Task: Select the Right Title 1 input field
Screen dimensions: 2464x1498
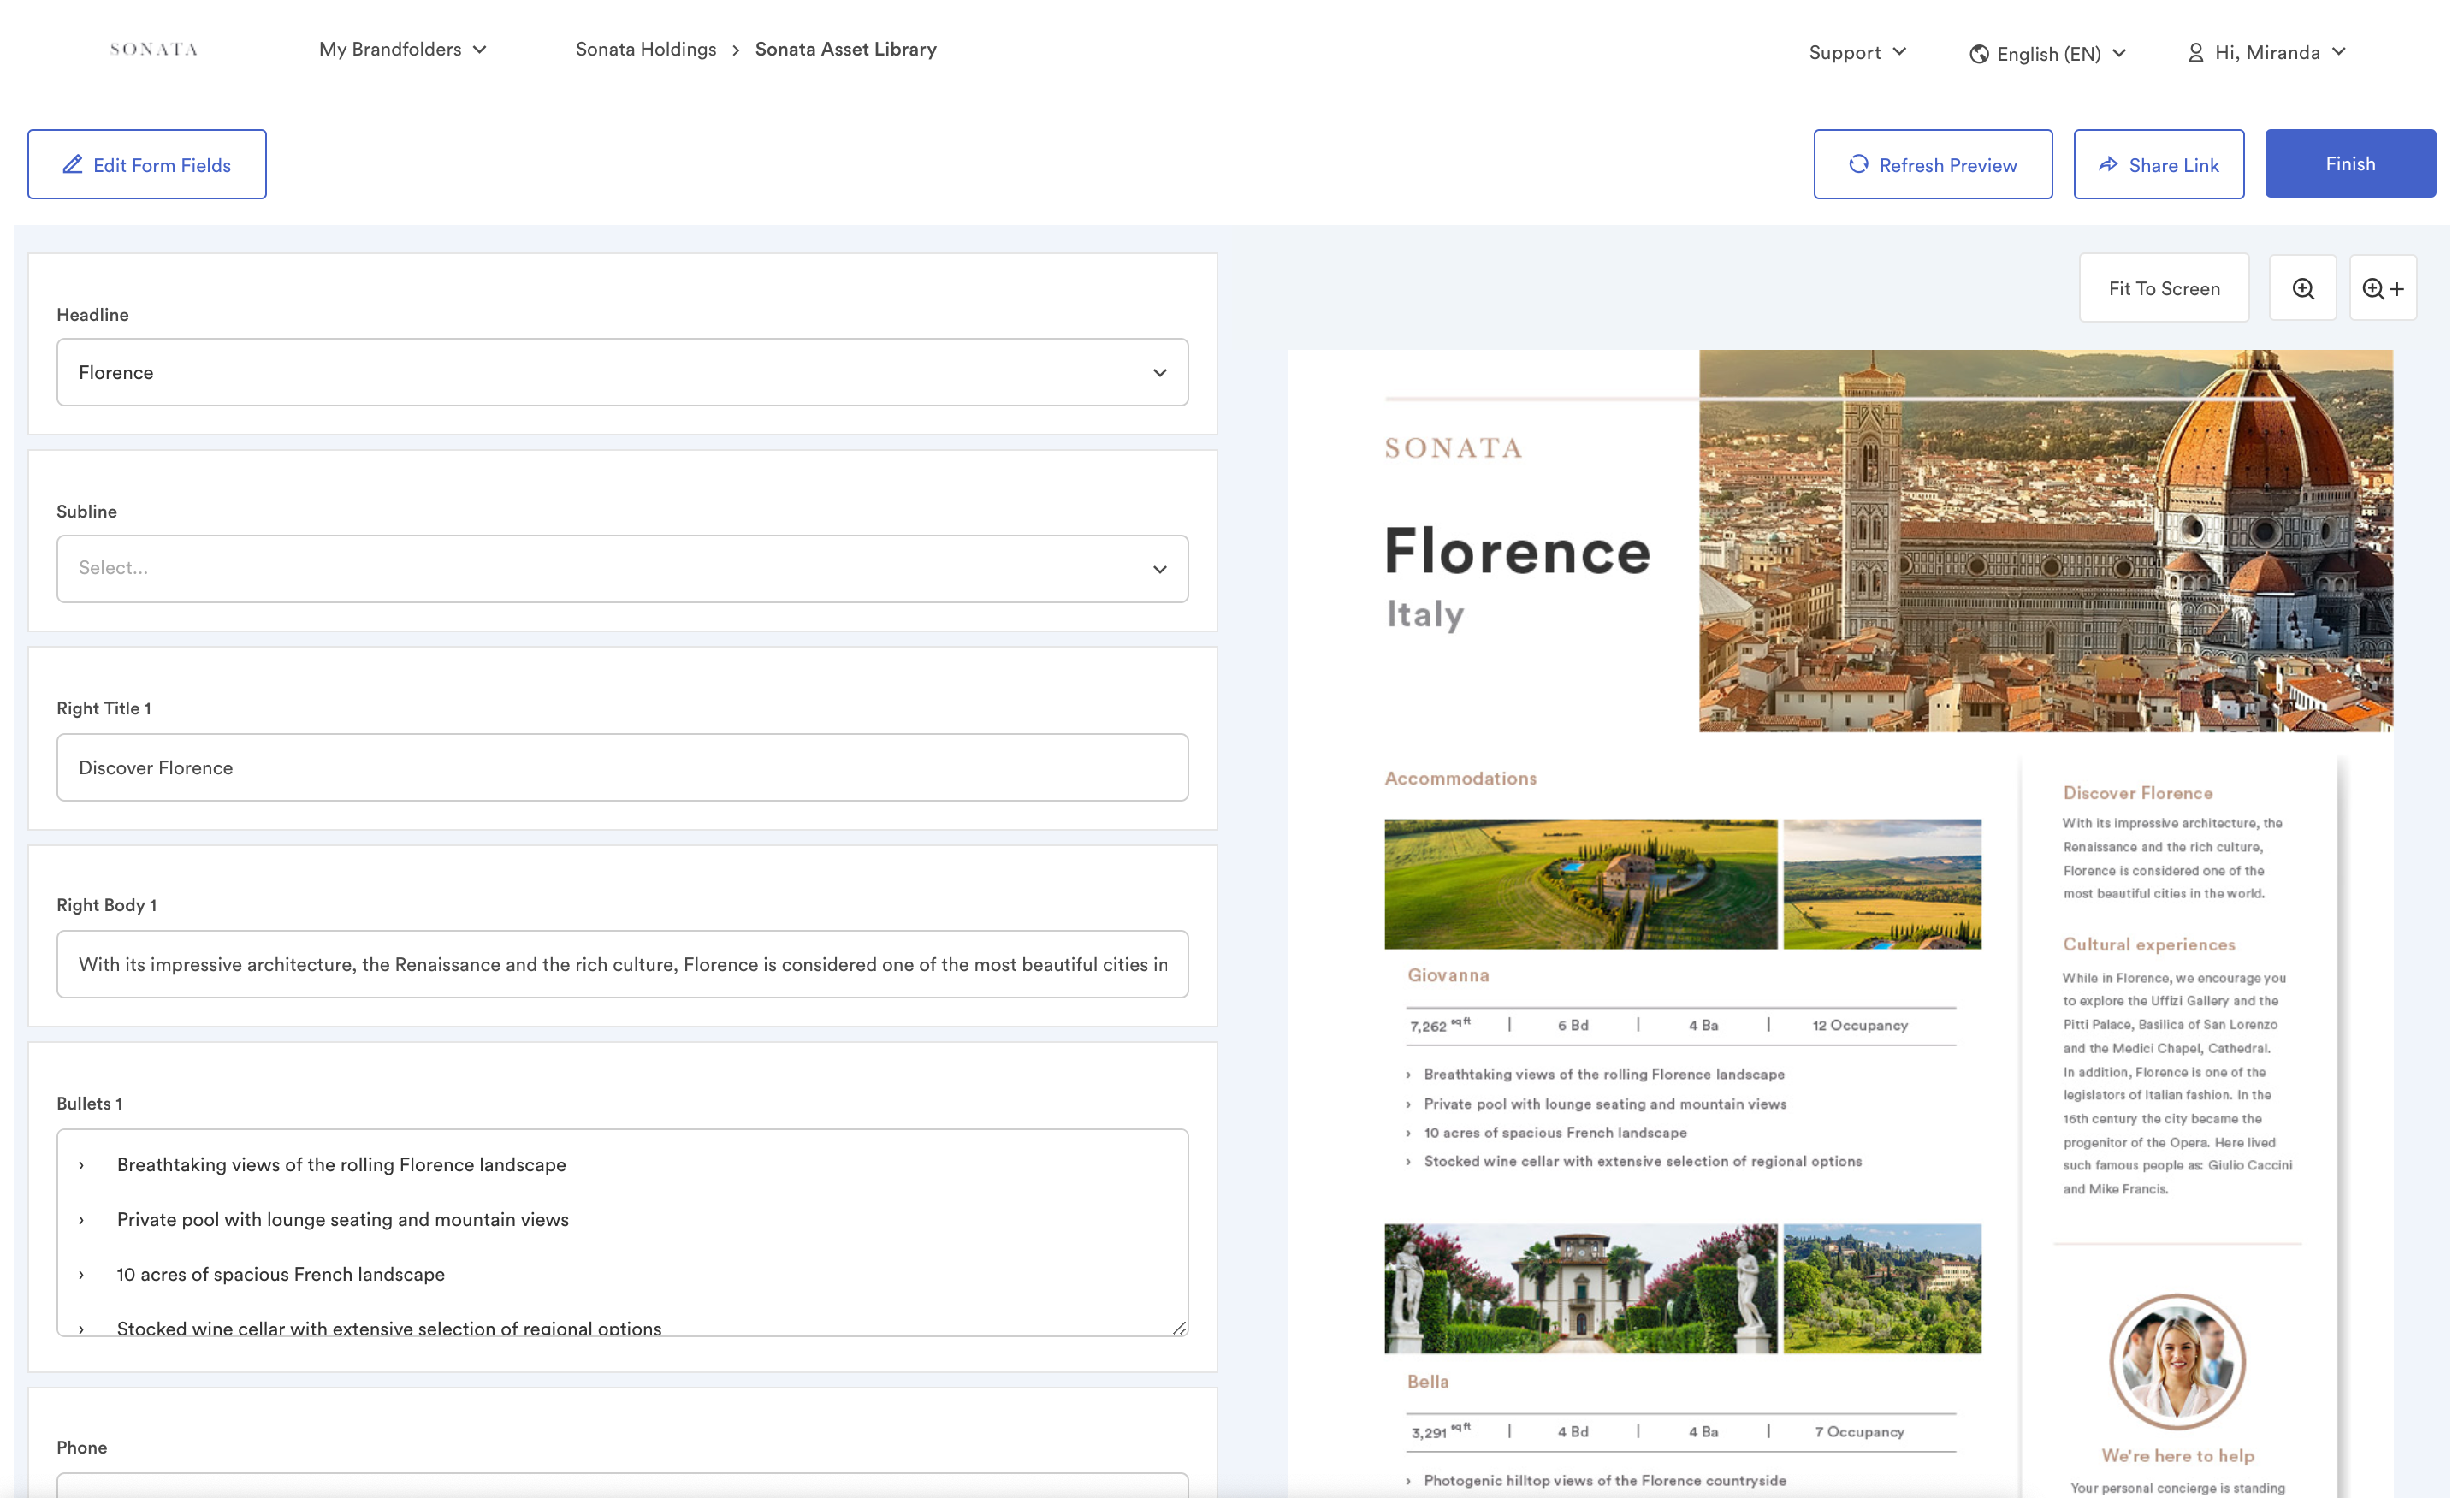Action: point(621,766)
